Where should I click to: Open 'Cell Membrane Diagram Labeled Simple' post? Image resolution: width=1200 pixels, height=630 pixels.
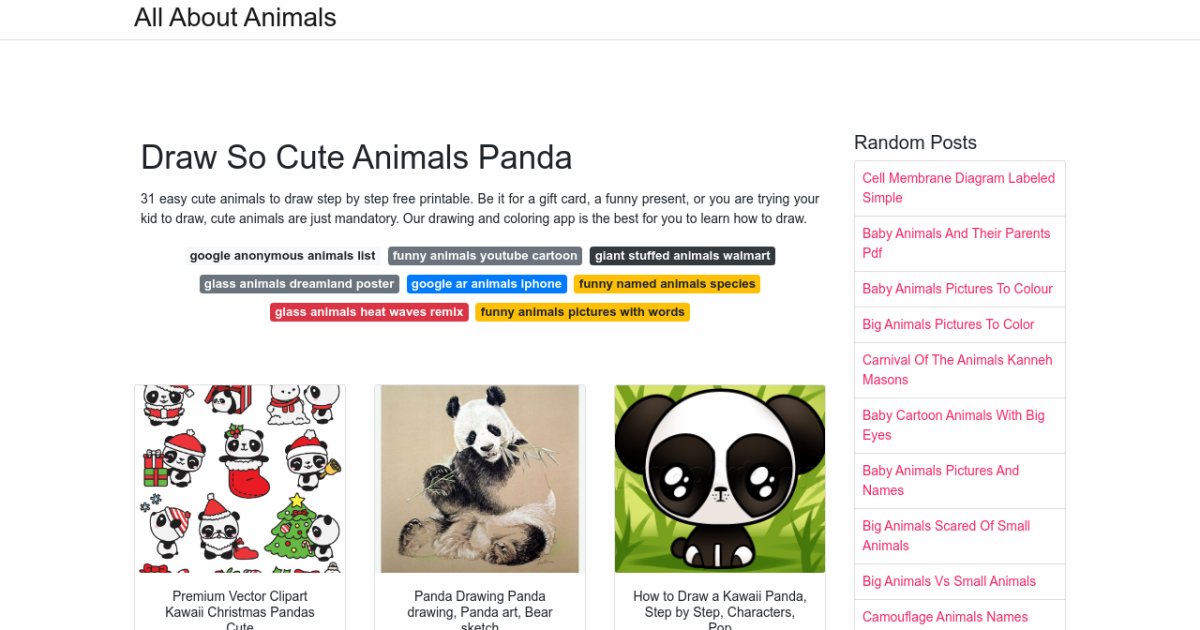[958, 187]
